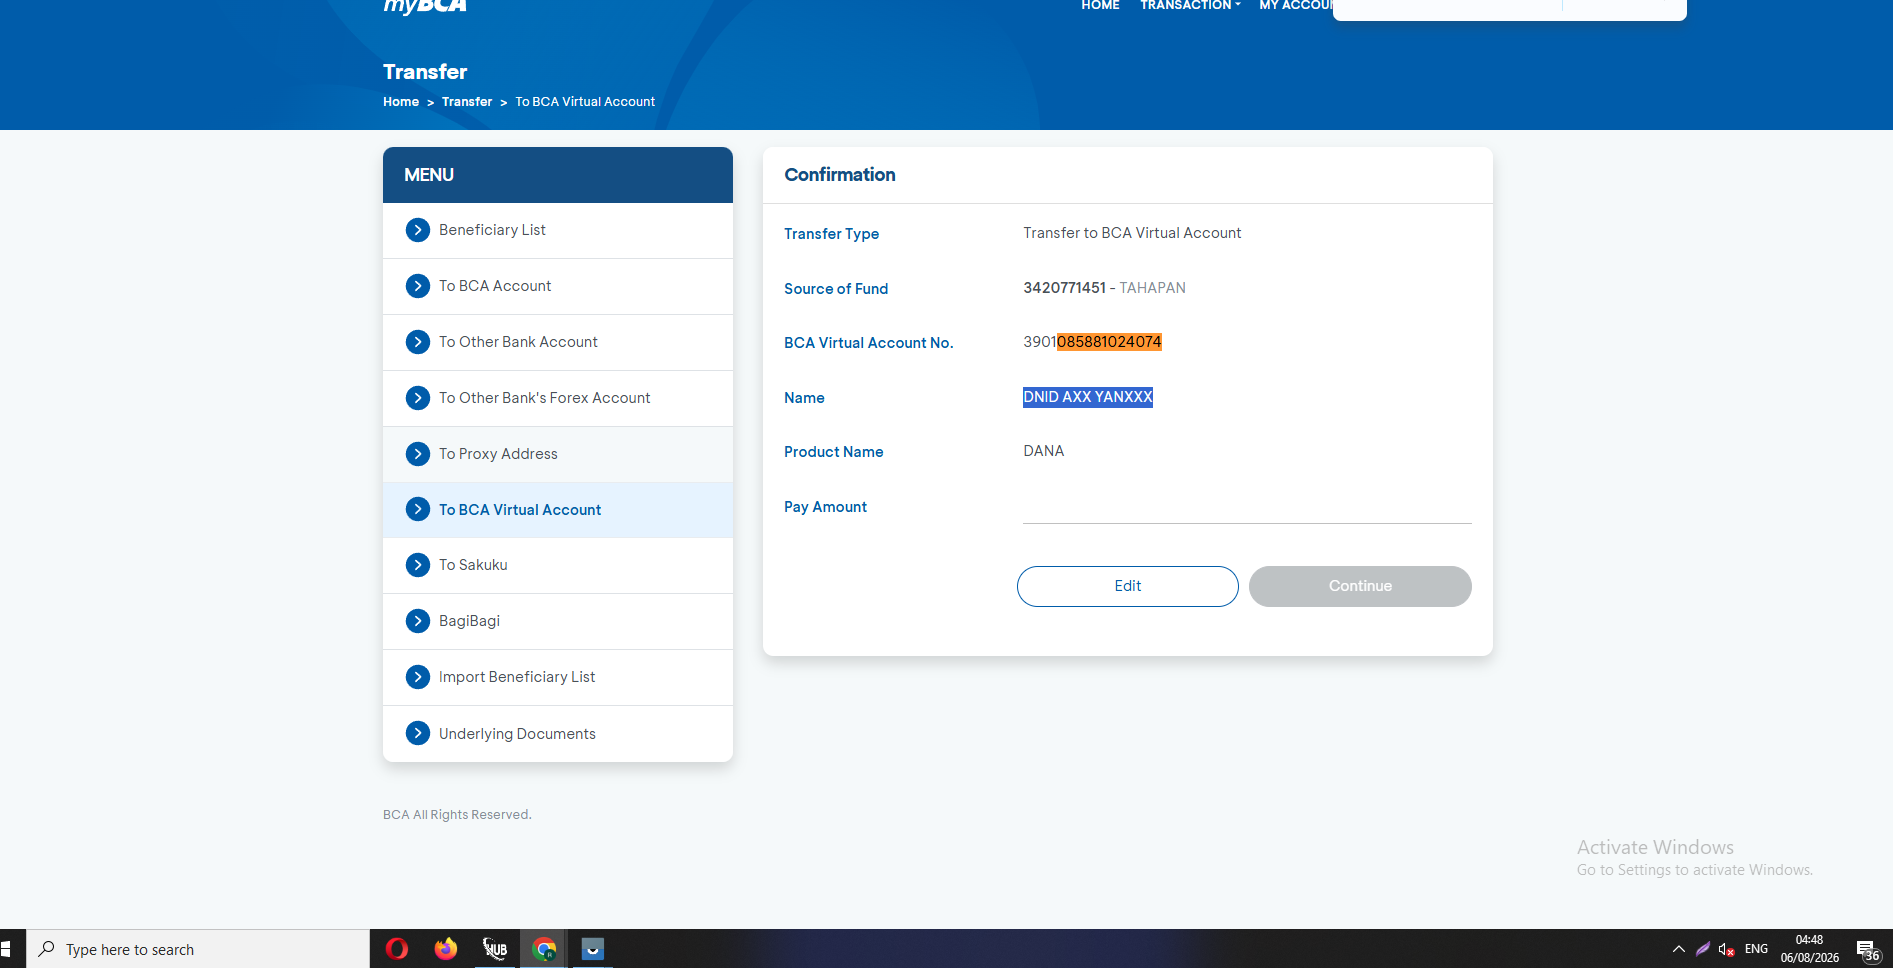Switch to Chrome in the taskbar
The height and width of the screenshot is (968, 1893).
(x=544, y=949)
